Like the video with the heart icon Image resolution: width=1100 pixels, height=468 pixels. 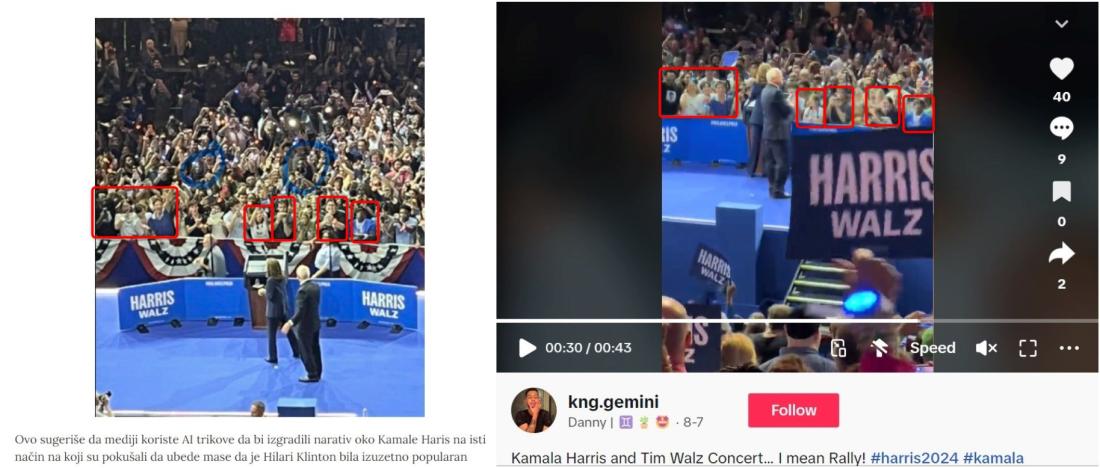coord(1061,69)
